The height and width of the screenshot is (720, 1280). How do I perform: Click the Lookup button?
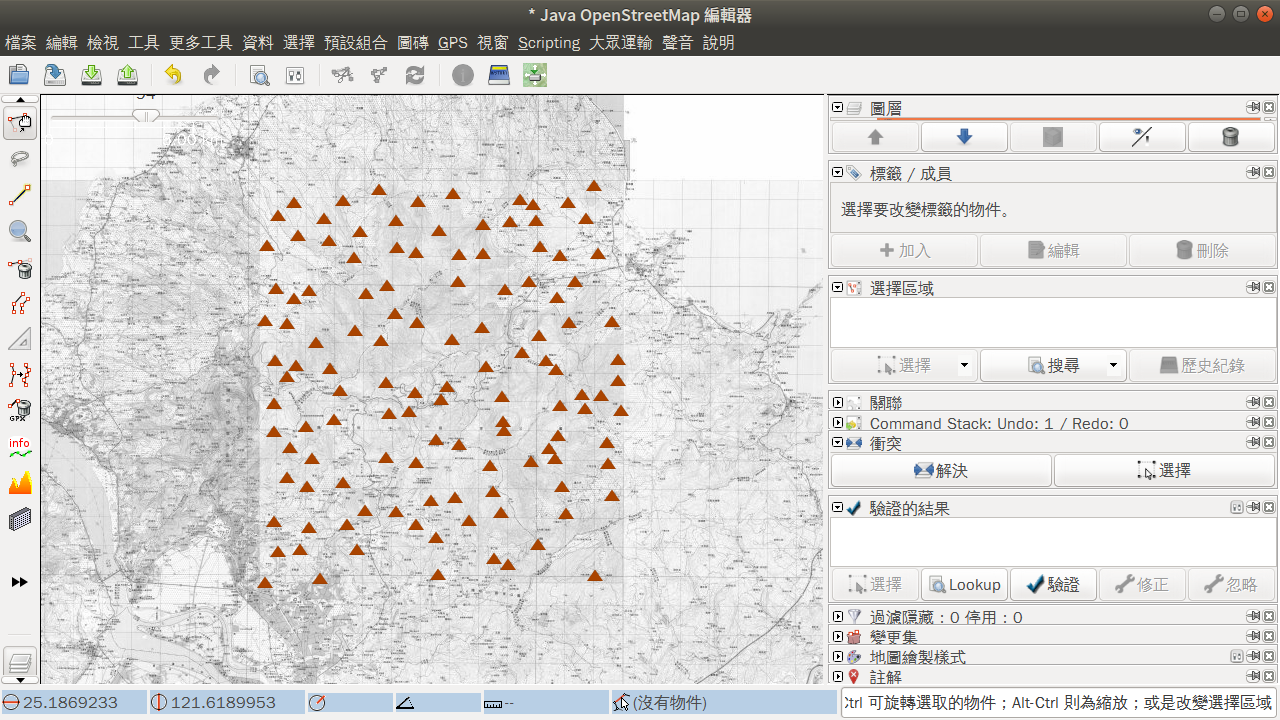(x=964, y=585)
